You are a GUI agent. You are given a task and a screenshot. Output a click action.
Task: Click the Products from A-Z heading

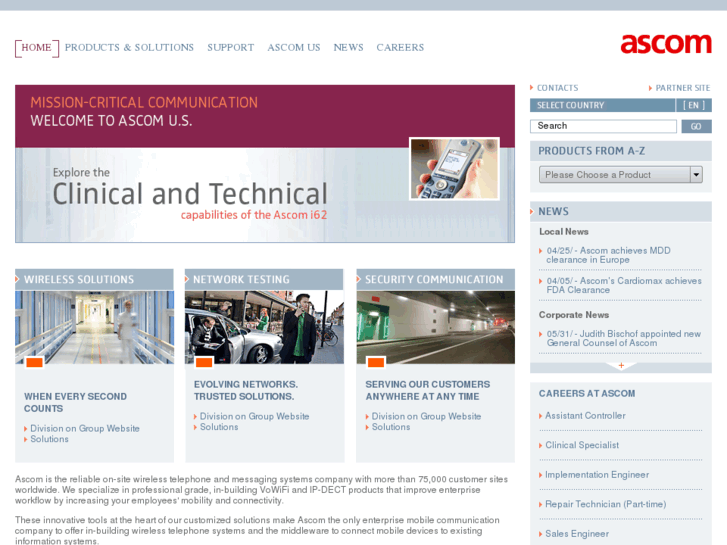coord(591,151)
